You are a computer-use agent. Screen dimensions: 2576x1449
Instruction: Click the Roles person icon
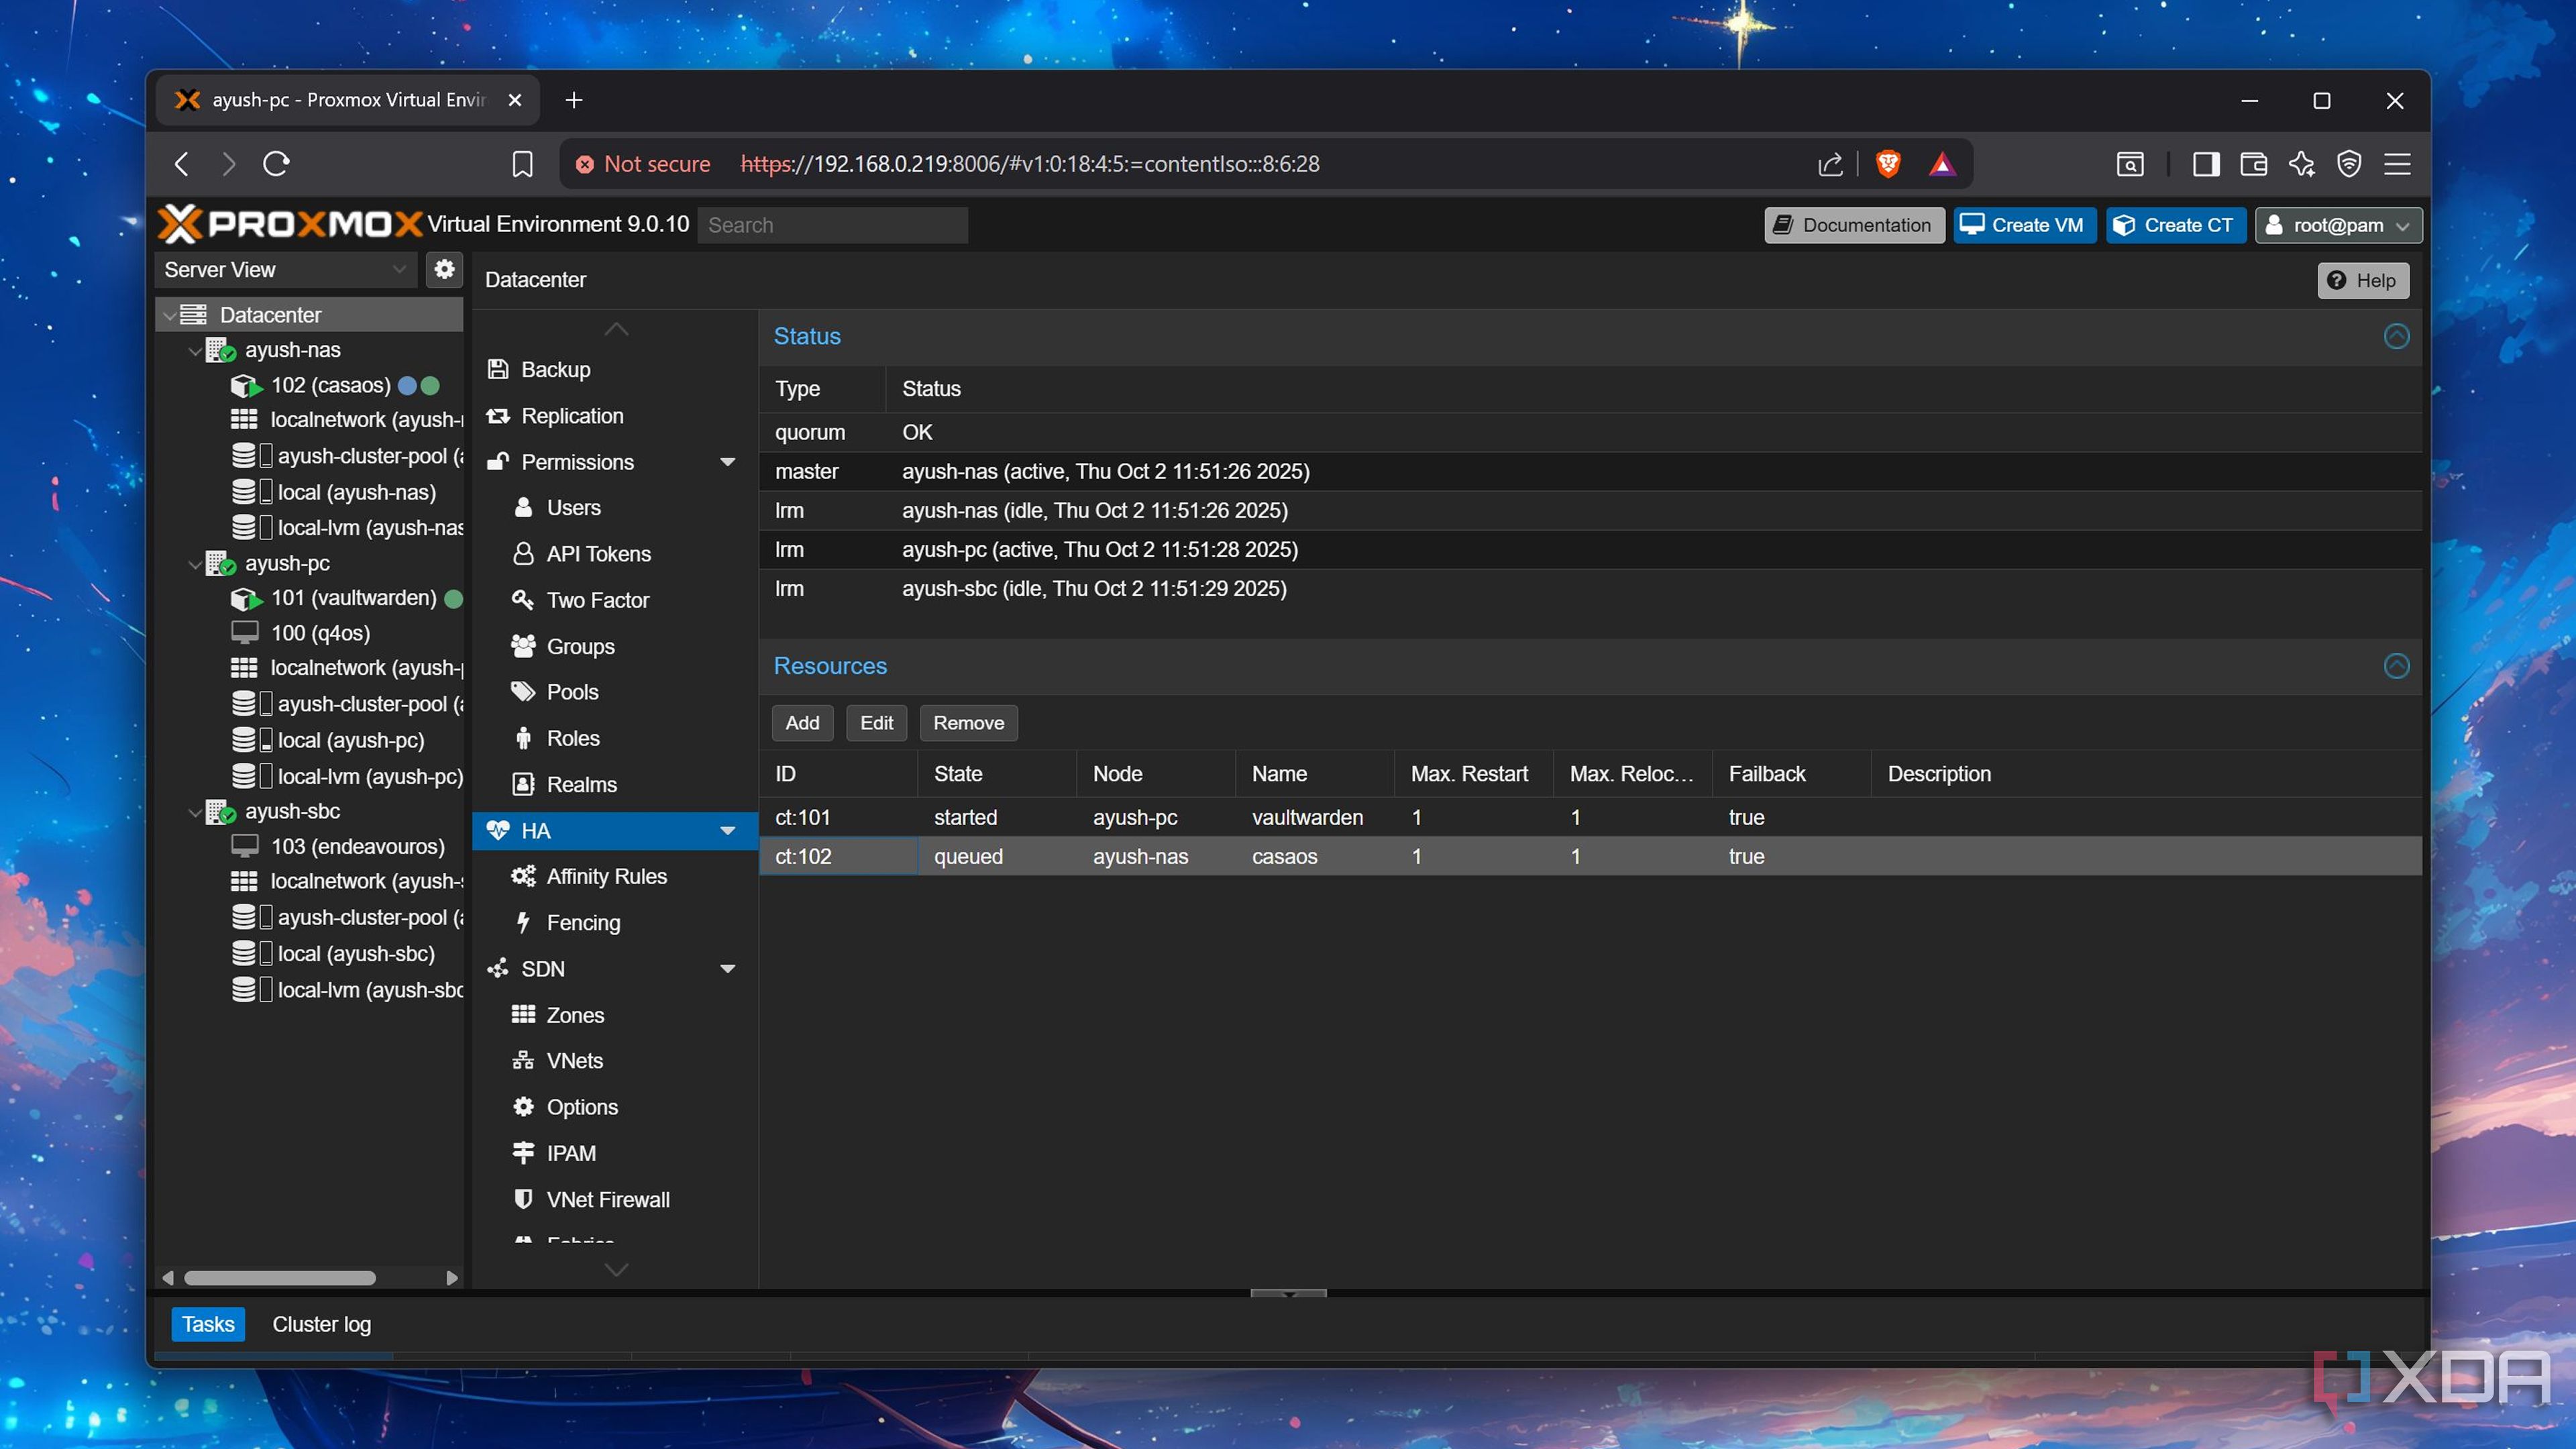click(523, 738)
